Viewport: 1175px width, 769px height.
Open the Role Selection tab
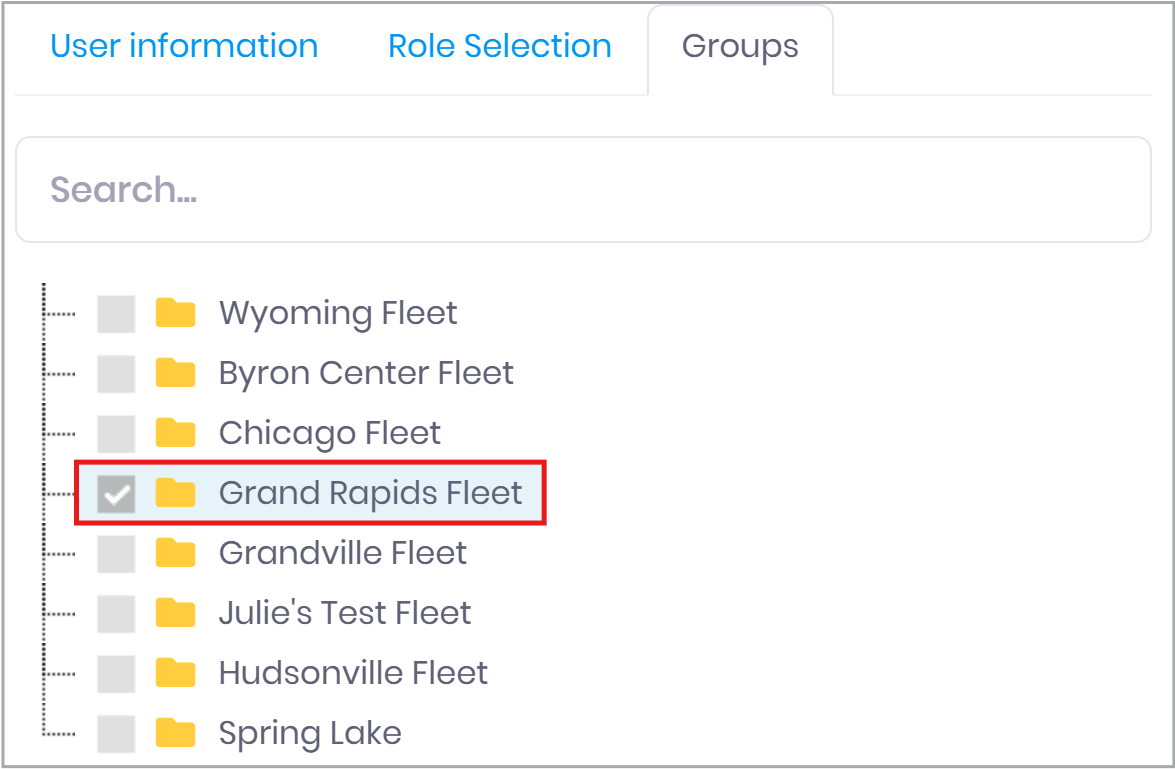click(x=500, y=46)
